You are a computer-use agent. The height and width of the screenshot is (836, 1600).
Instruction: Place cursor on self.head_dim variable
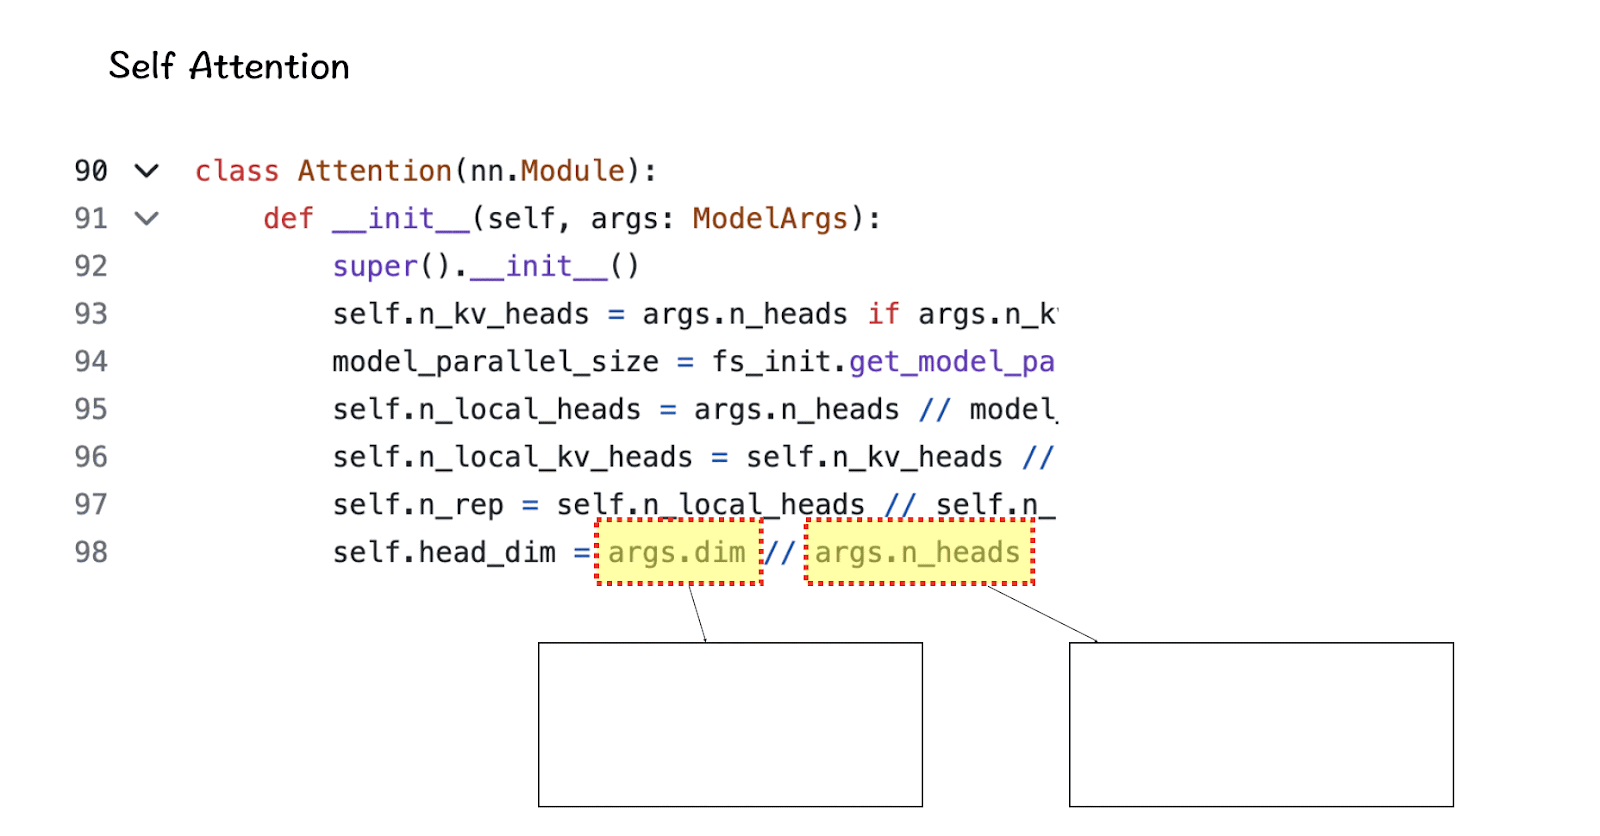(x=444, y=552)
